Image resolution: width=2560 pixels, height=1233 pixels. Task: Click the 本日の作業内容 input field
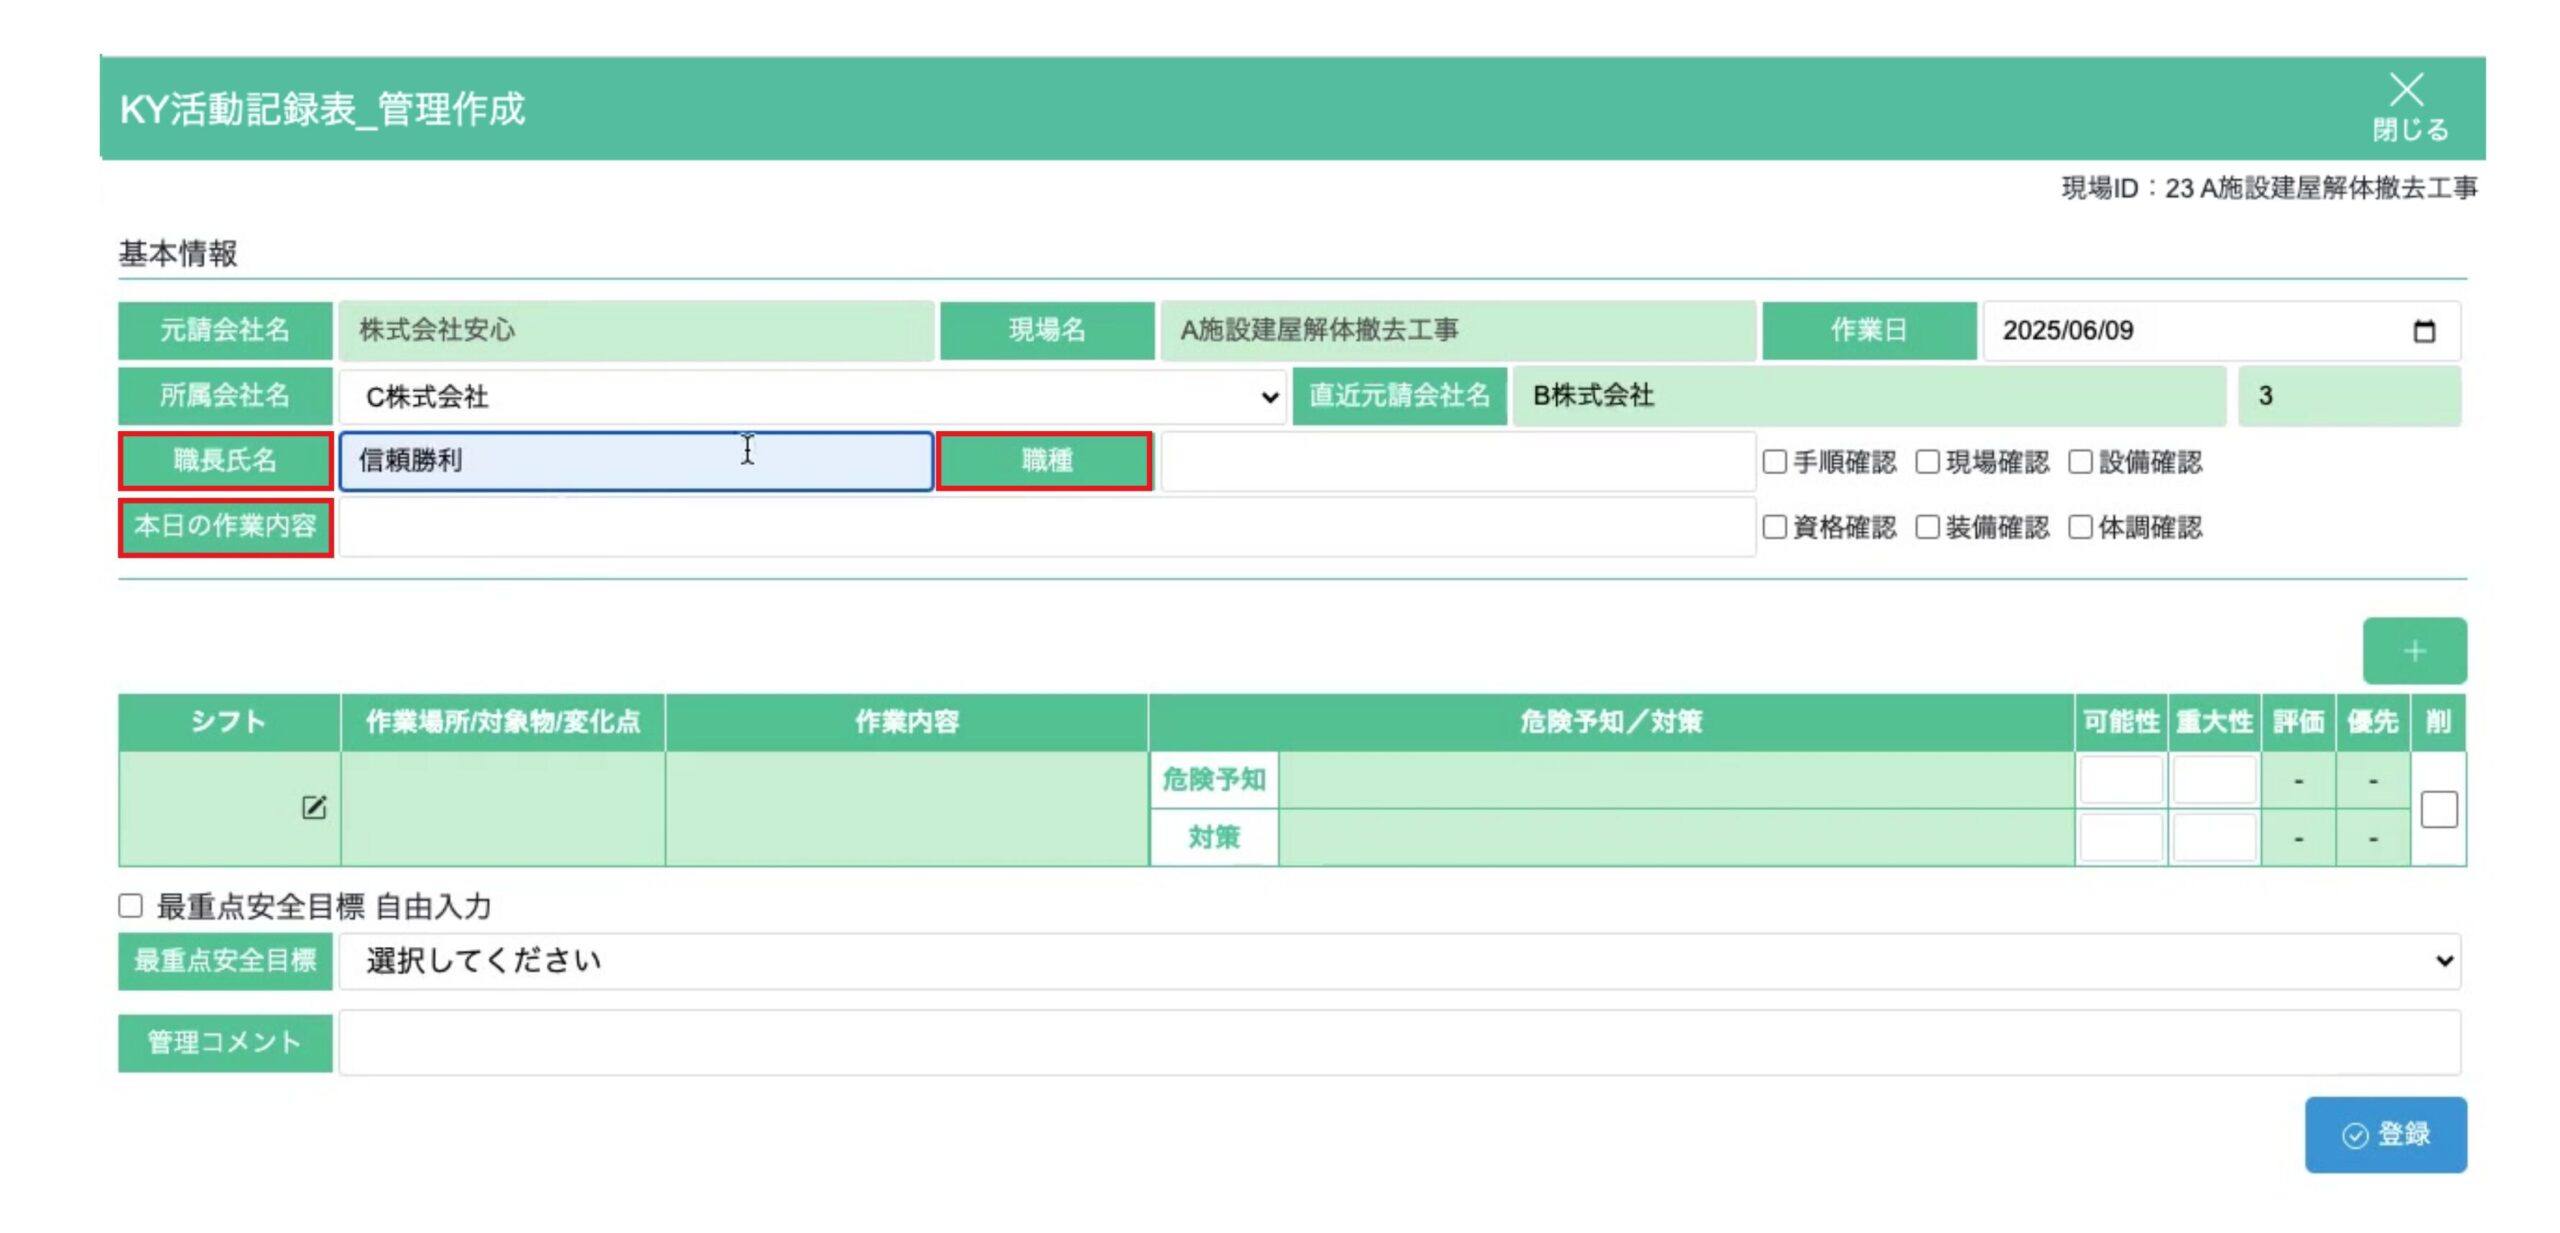point(1048,527)
